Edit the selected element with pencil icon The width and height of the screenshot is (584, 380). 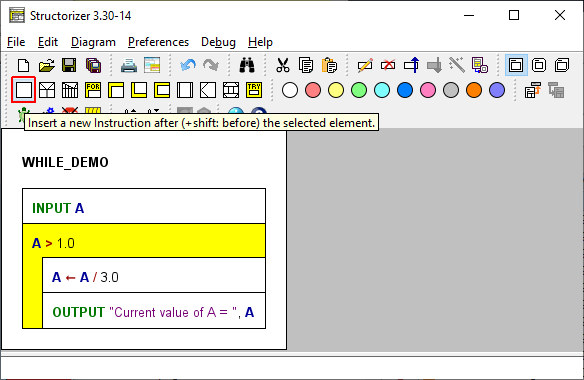(365, 66)
